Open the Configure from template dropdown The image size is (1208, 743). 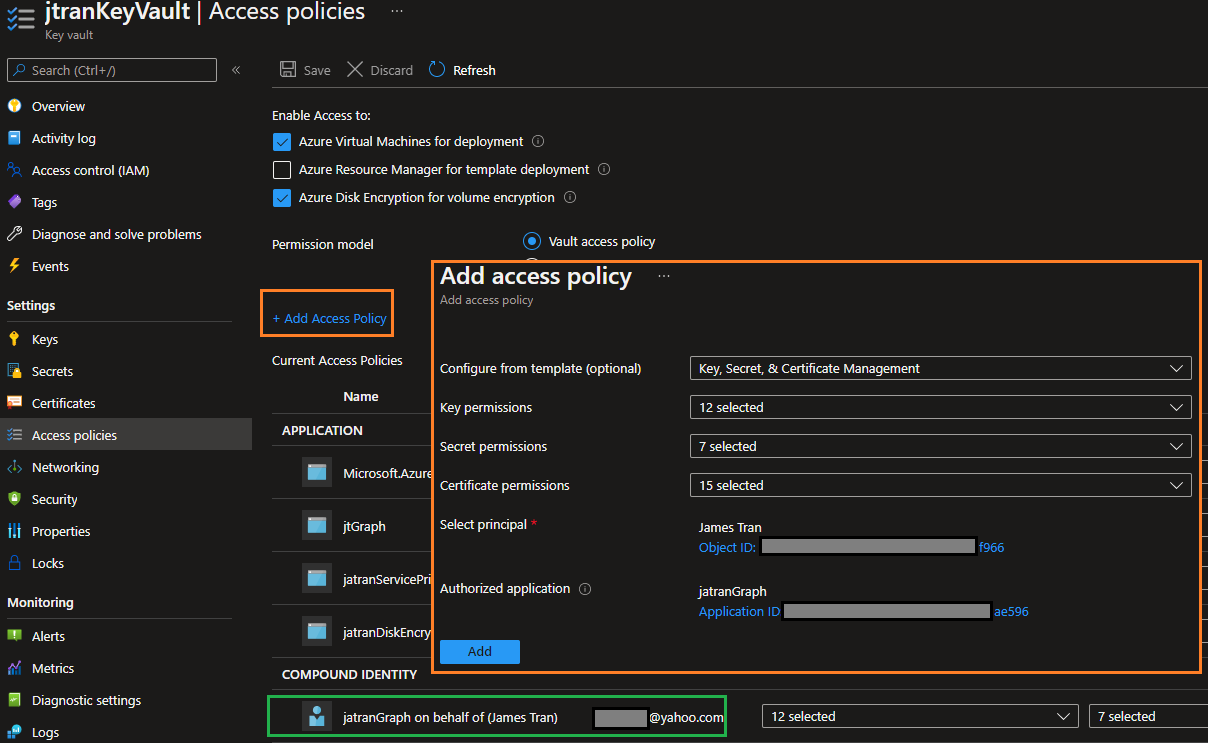[939, 368]
